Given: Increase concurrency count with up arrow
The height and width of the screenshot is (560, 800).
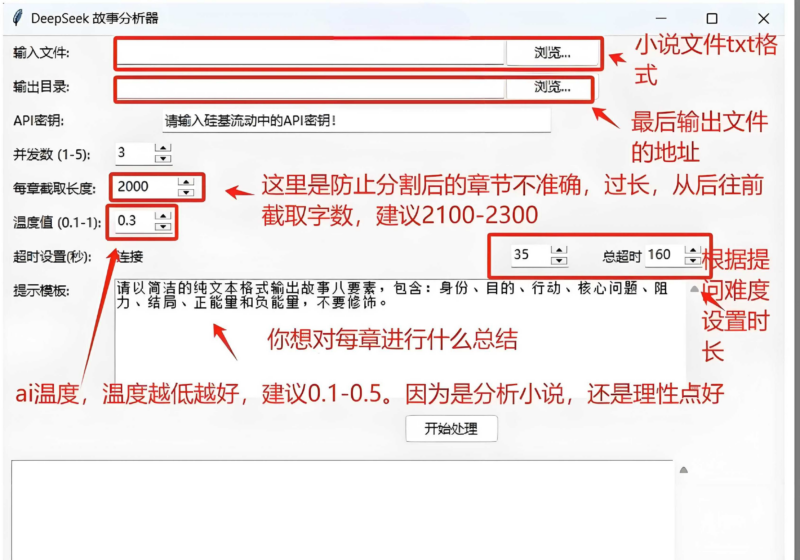Looking at the screenshot, I should pos(163,148).
